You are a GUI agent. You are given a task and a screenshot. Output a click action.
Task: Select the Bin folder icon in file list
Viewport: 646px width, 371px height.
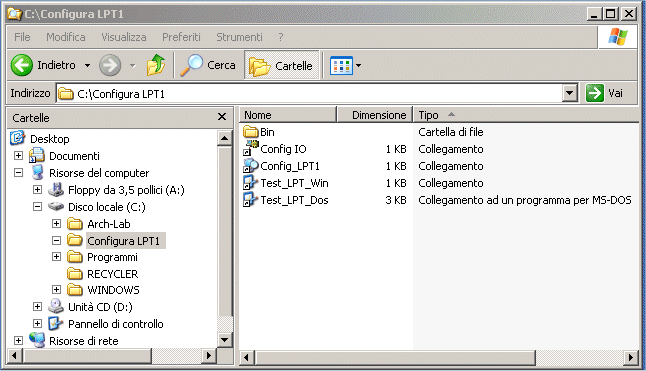pyautogui.click(x=250, y=132)
